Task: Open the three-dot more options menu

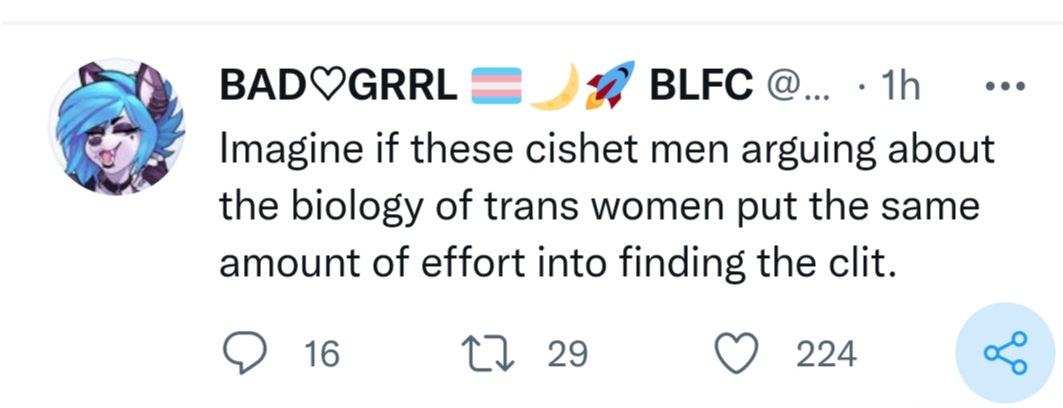Action: [x=1005, y=87]
